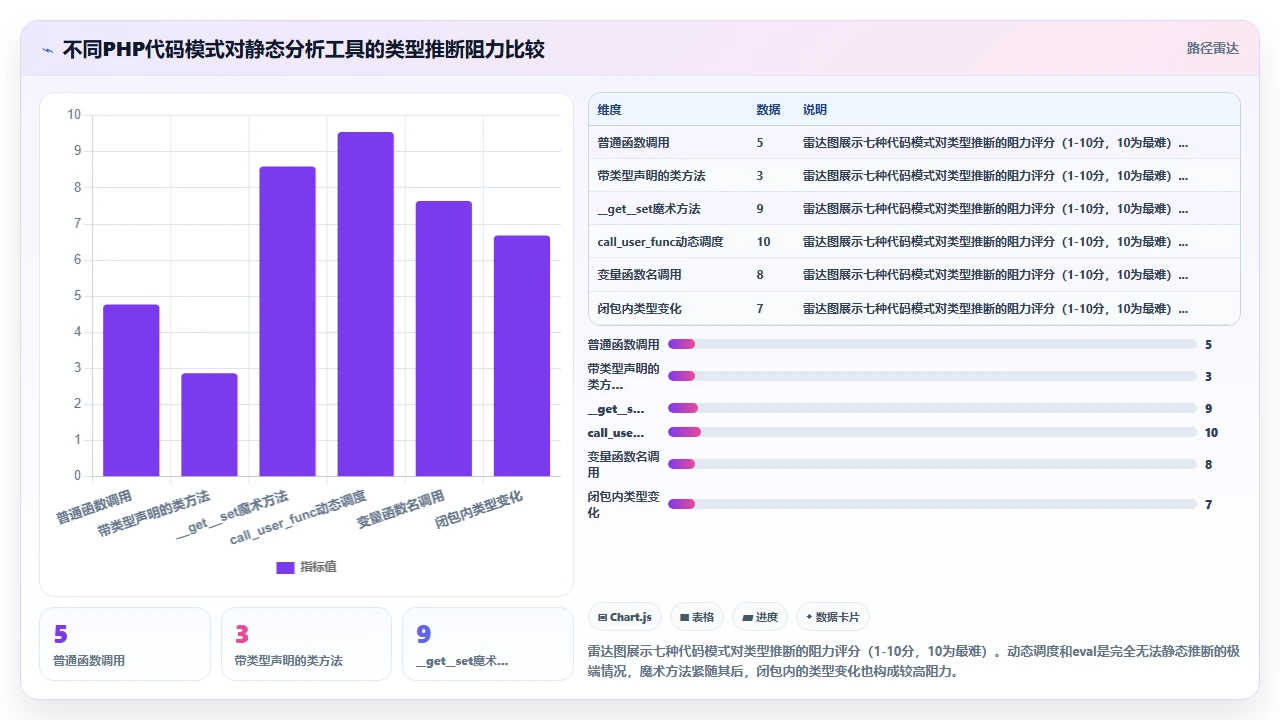Click the call_use... progress bar
The height and width of the screenshot is (720, 1280).
point(932,432)
